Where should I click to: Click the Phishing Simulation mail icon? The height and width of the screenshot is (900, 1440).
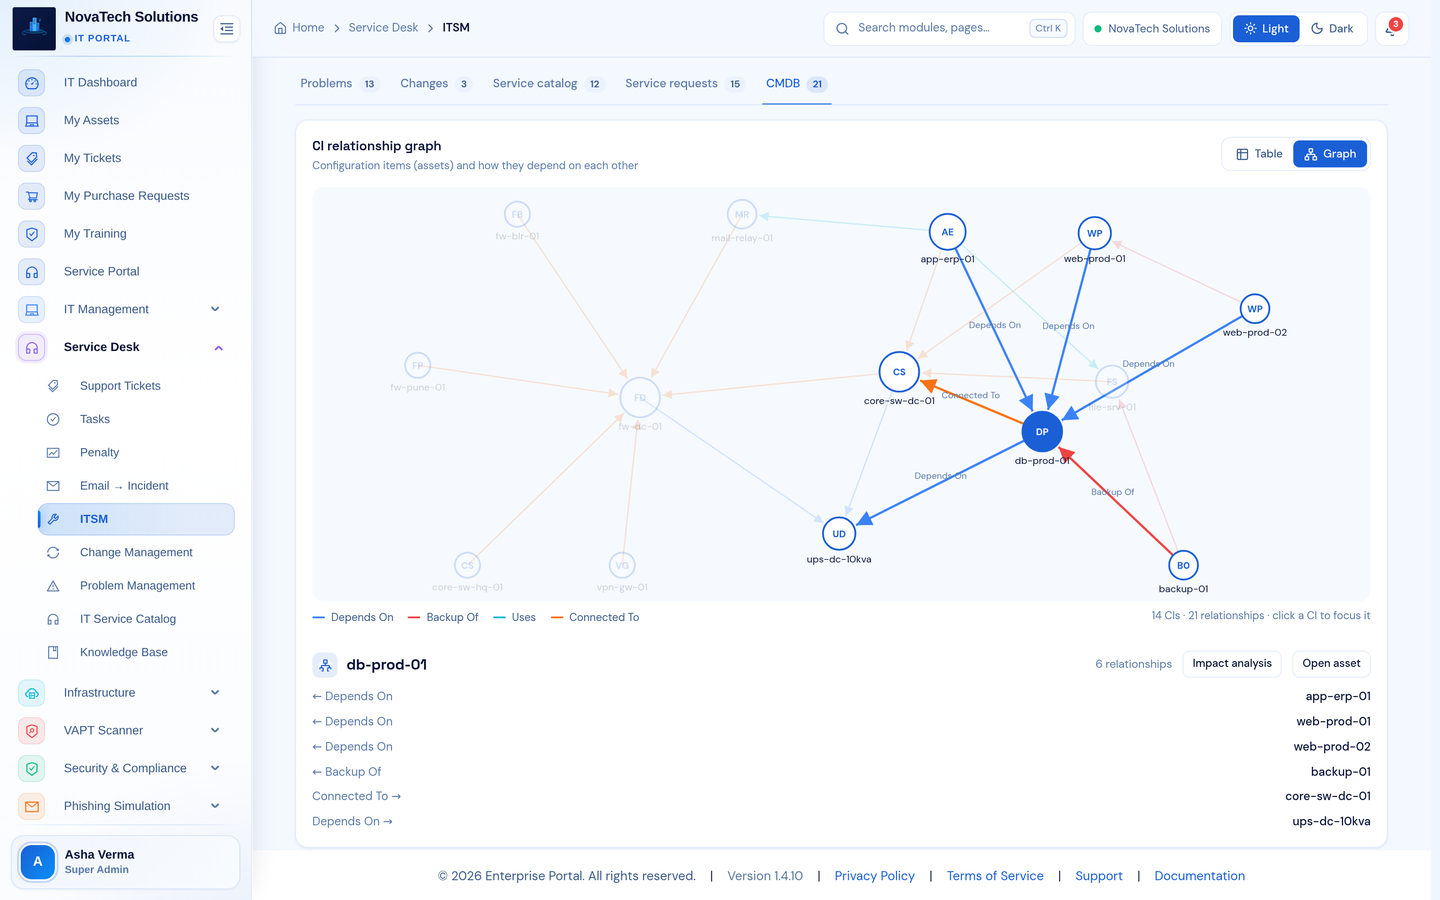point(32,807)
